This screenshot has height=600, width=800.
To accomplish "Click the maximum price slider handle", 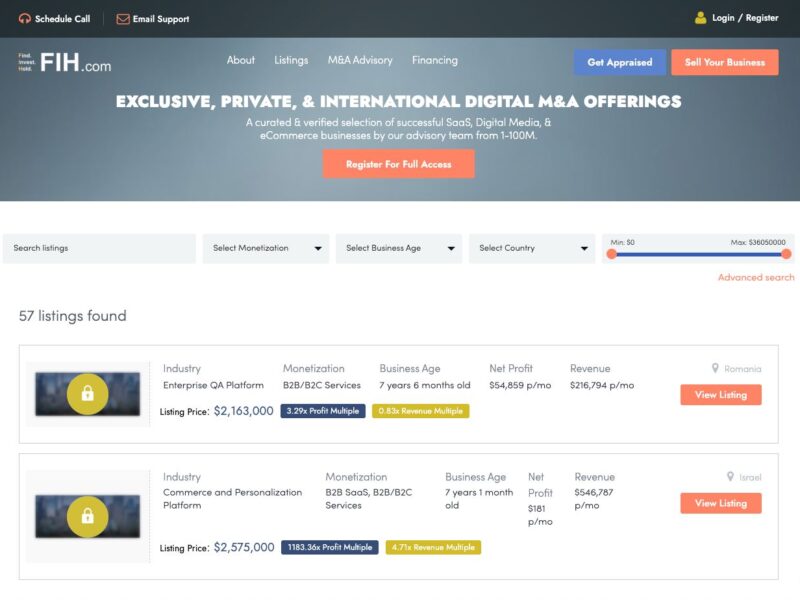I will point(786,254).
